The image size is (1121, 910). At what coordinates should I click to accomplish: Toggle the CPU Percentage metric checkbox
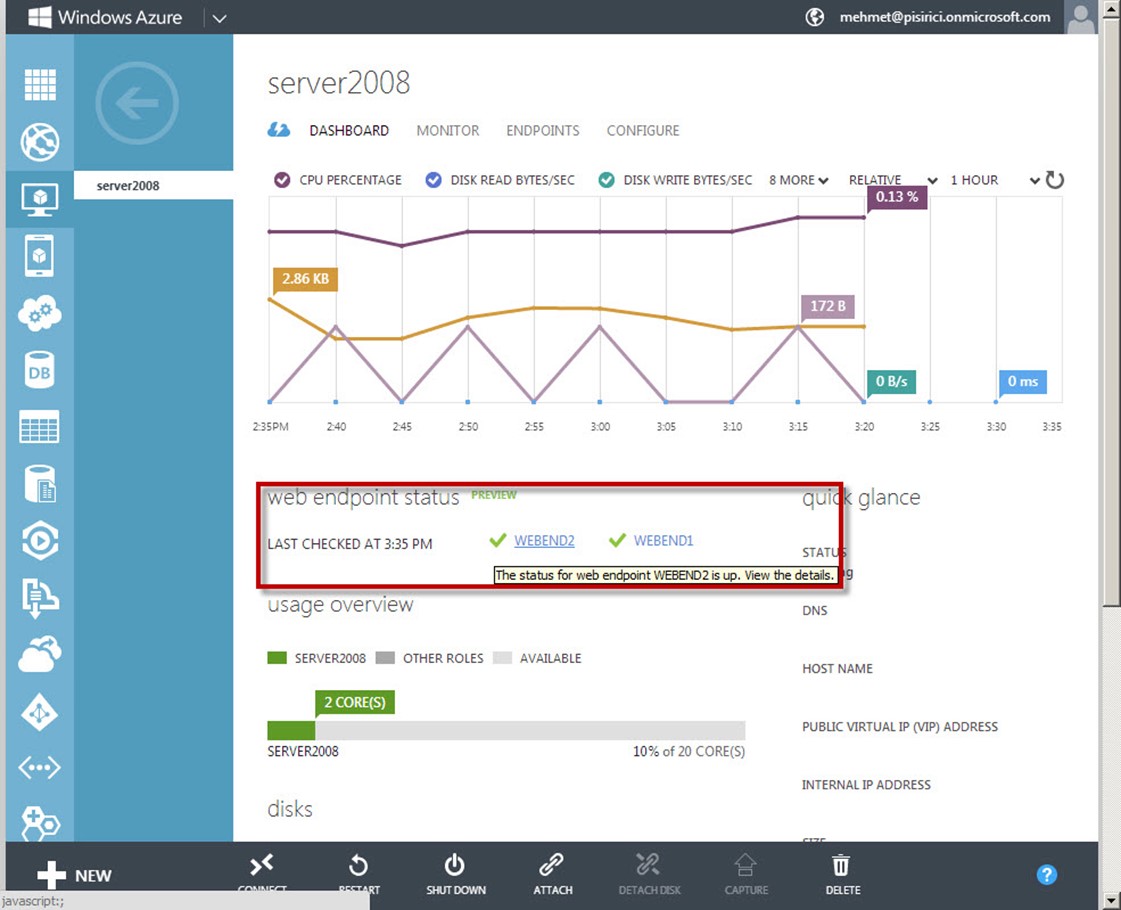pyautogui.click(x=282, y=180)
